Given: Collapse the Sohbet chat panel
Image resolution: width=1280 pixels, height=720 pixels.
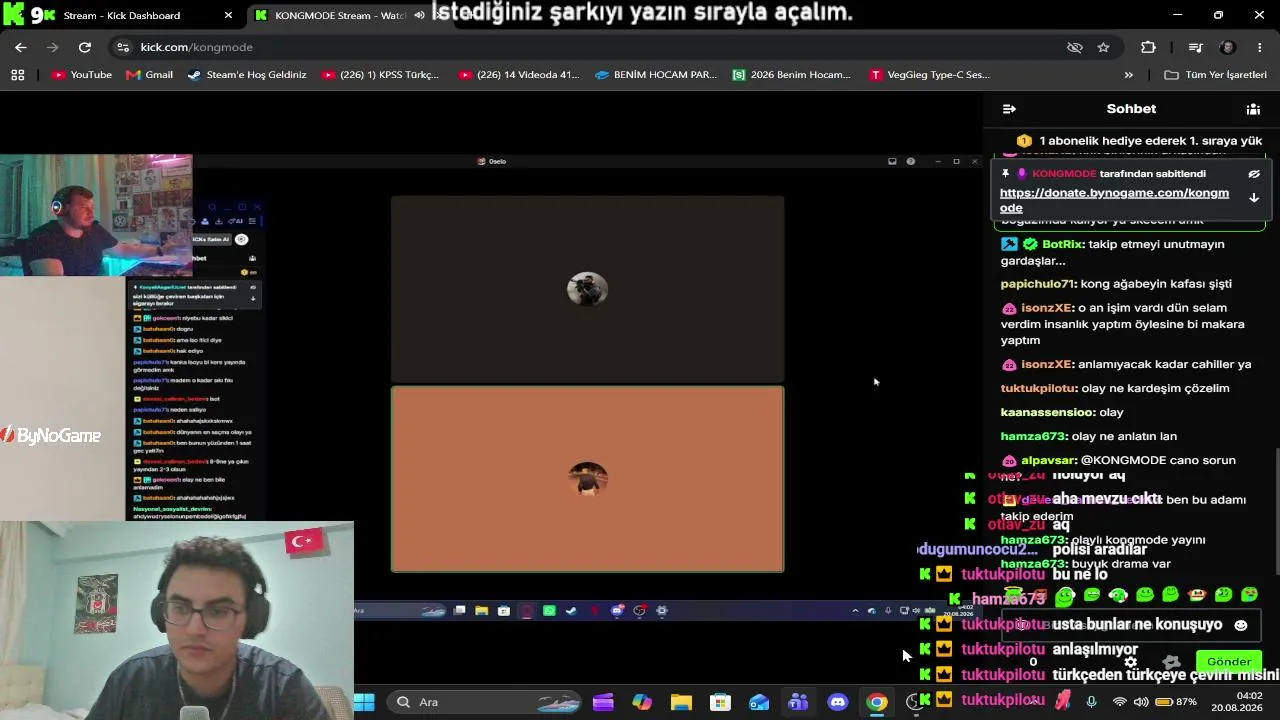Looking at the screenshot, I should (x=1009, y=109).
